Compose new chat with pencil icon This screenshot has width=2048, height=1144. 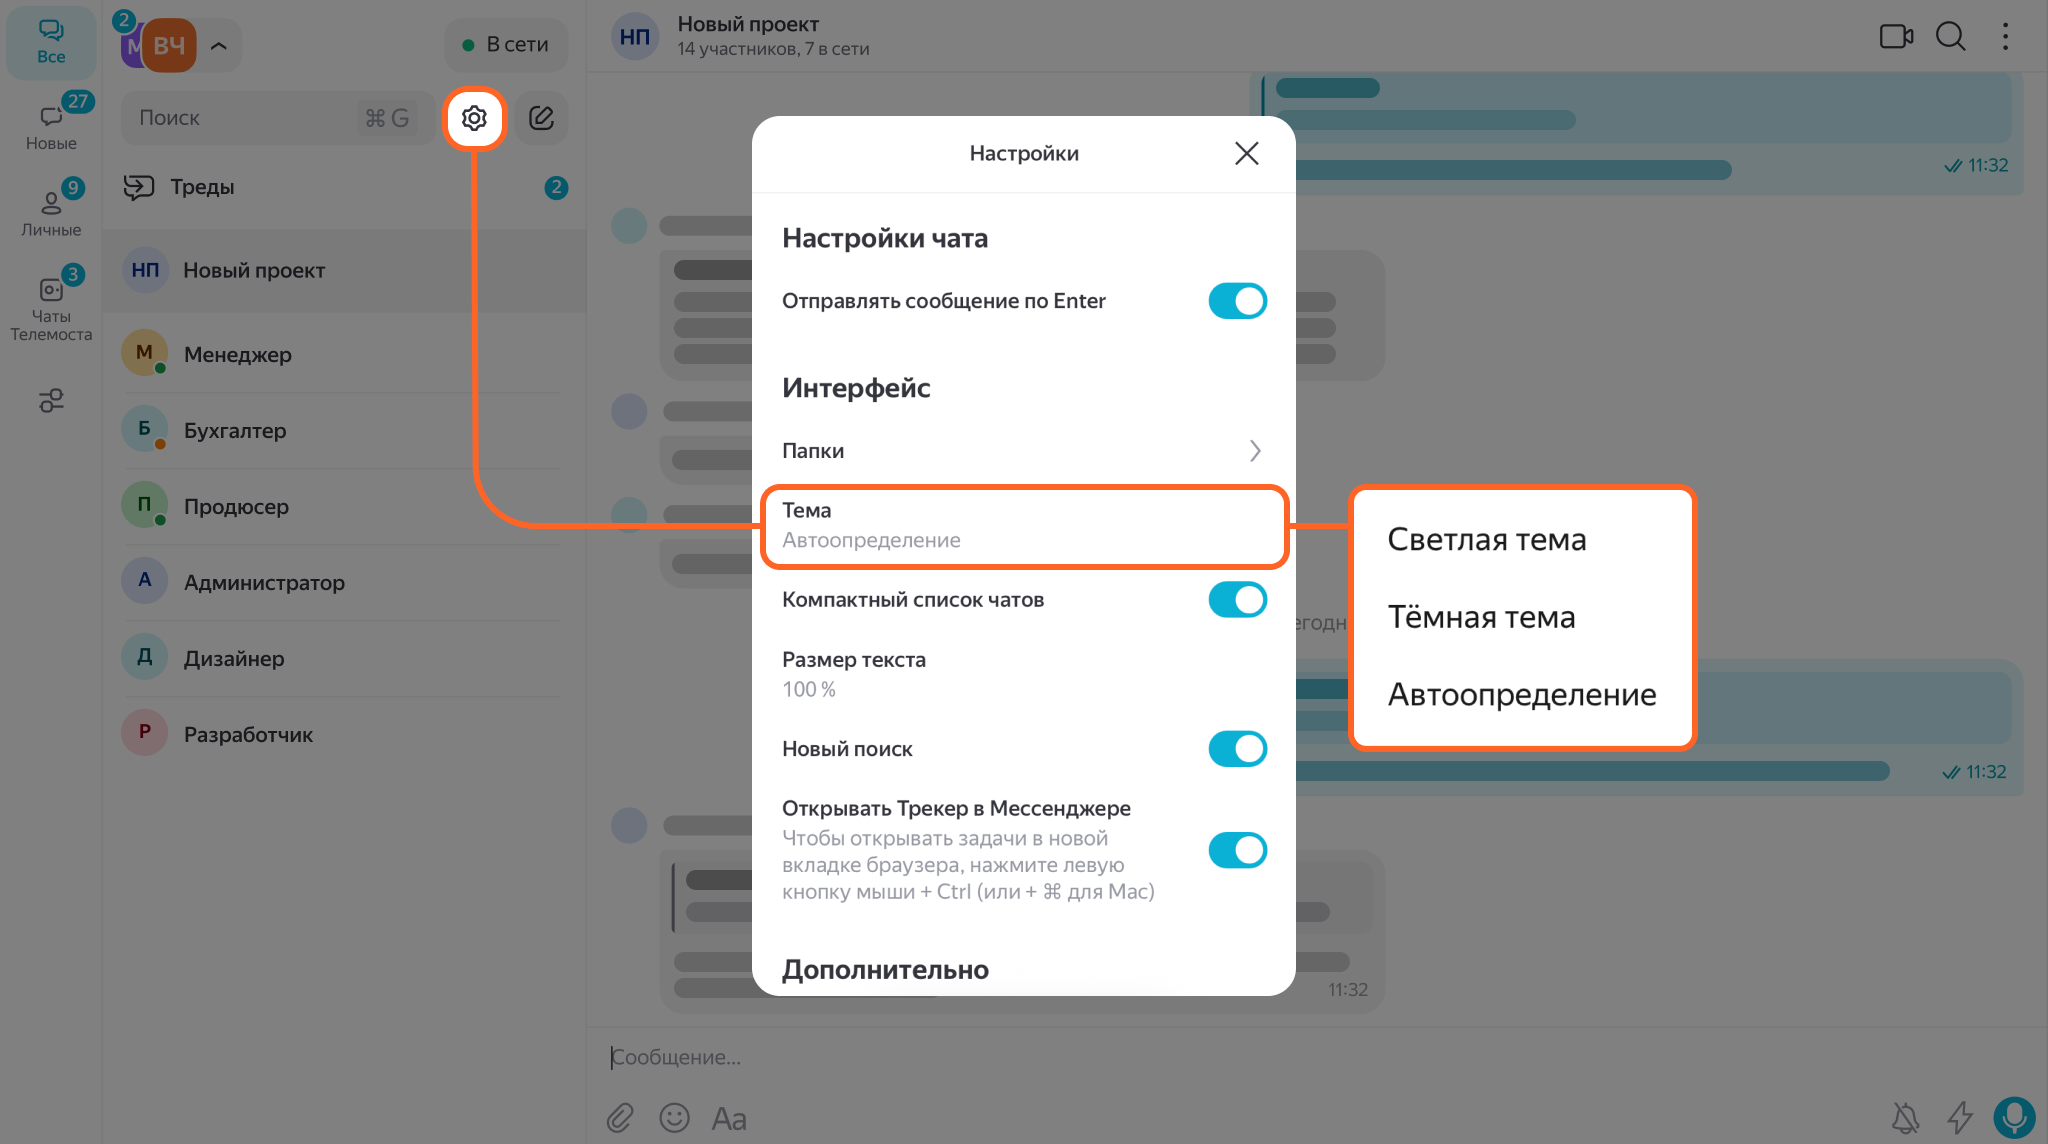pos(541,118)
